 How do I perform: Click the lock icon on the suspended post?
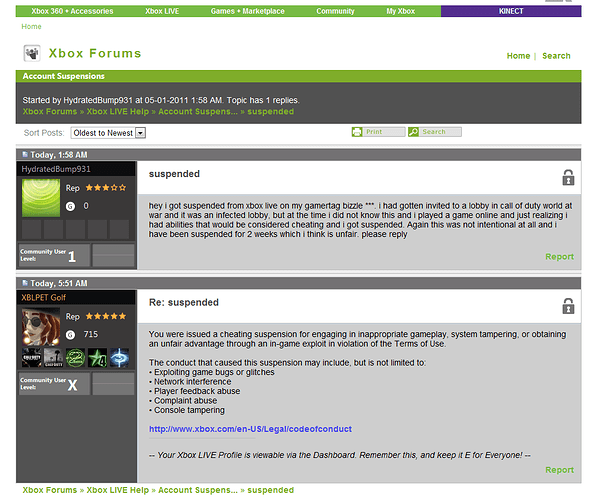tap(568, 177)
